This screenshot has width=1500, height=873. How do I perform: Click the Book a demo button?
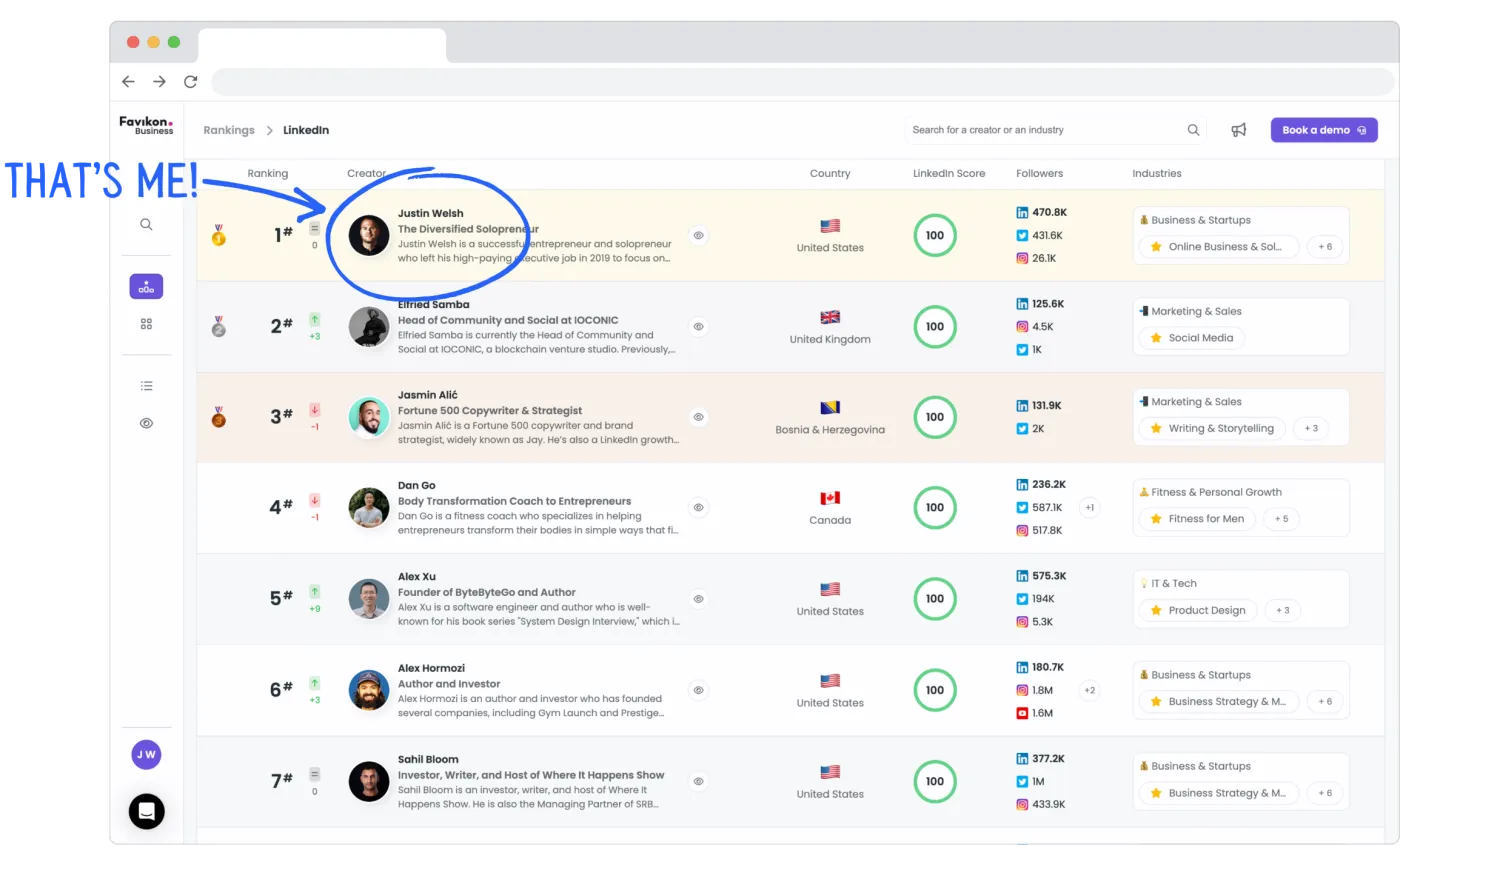click(1323, 130)
